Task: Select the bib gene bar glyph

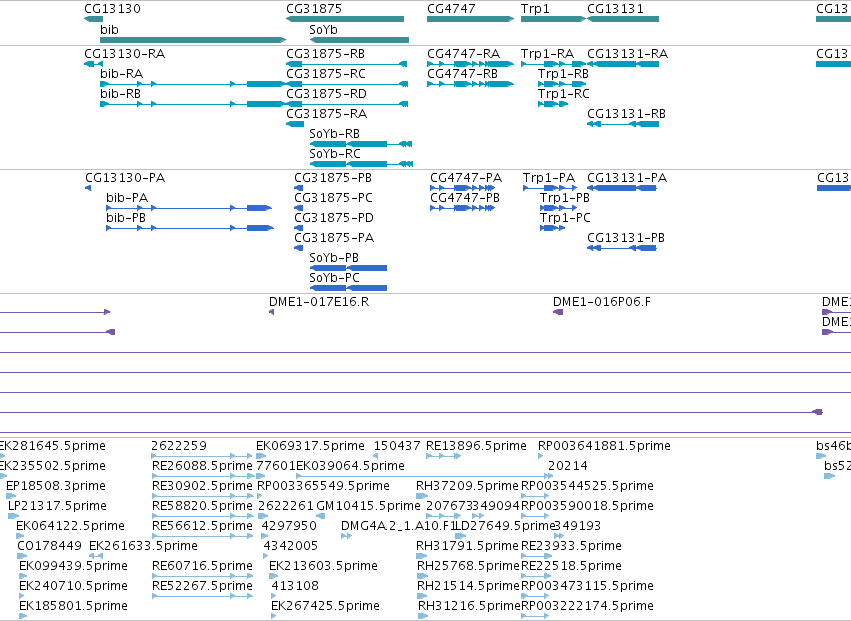Action: click(193, 40)
